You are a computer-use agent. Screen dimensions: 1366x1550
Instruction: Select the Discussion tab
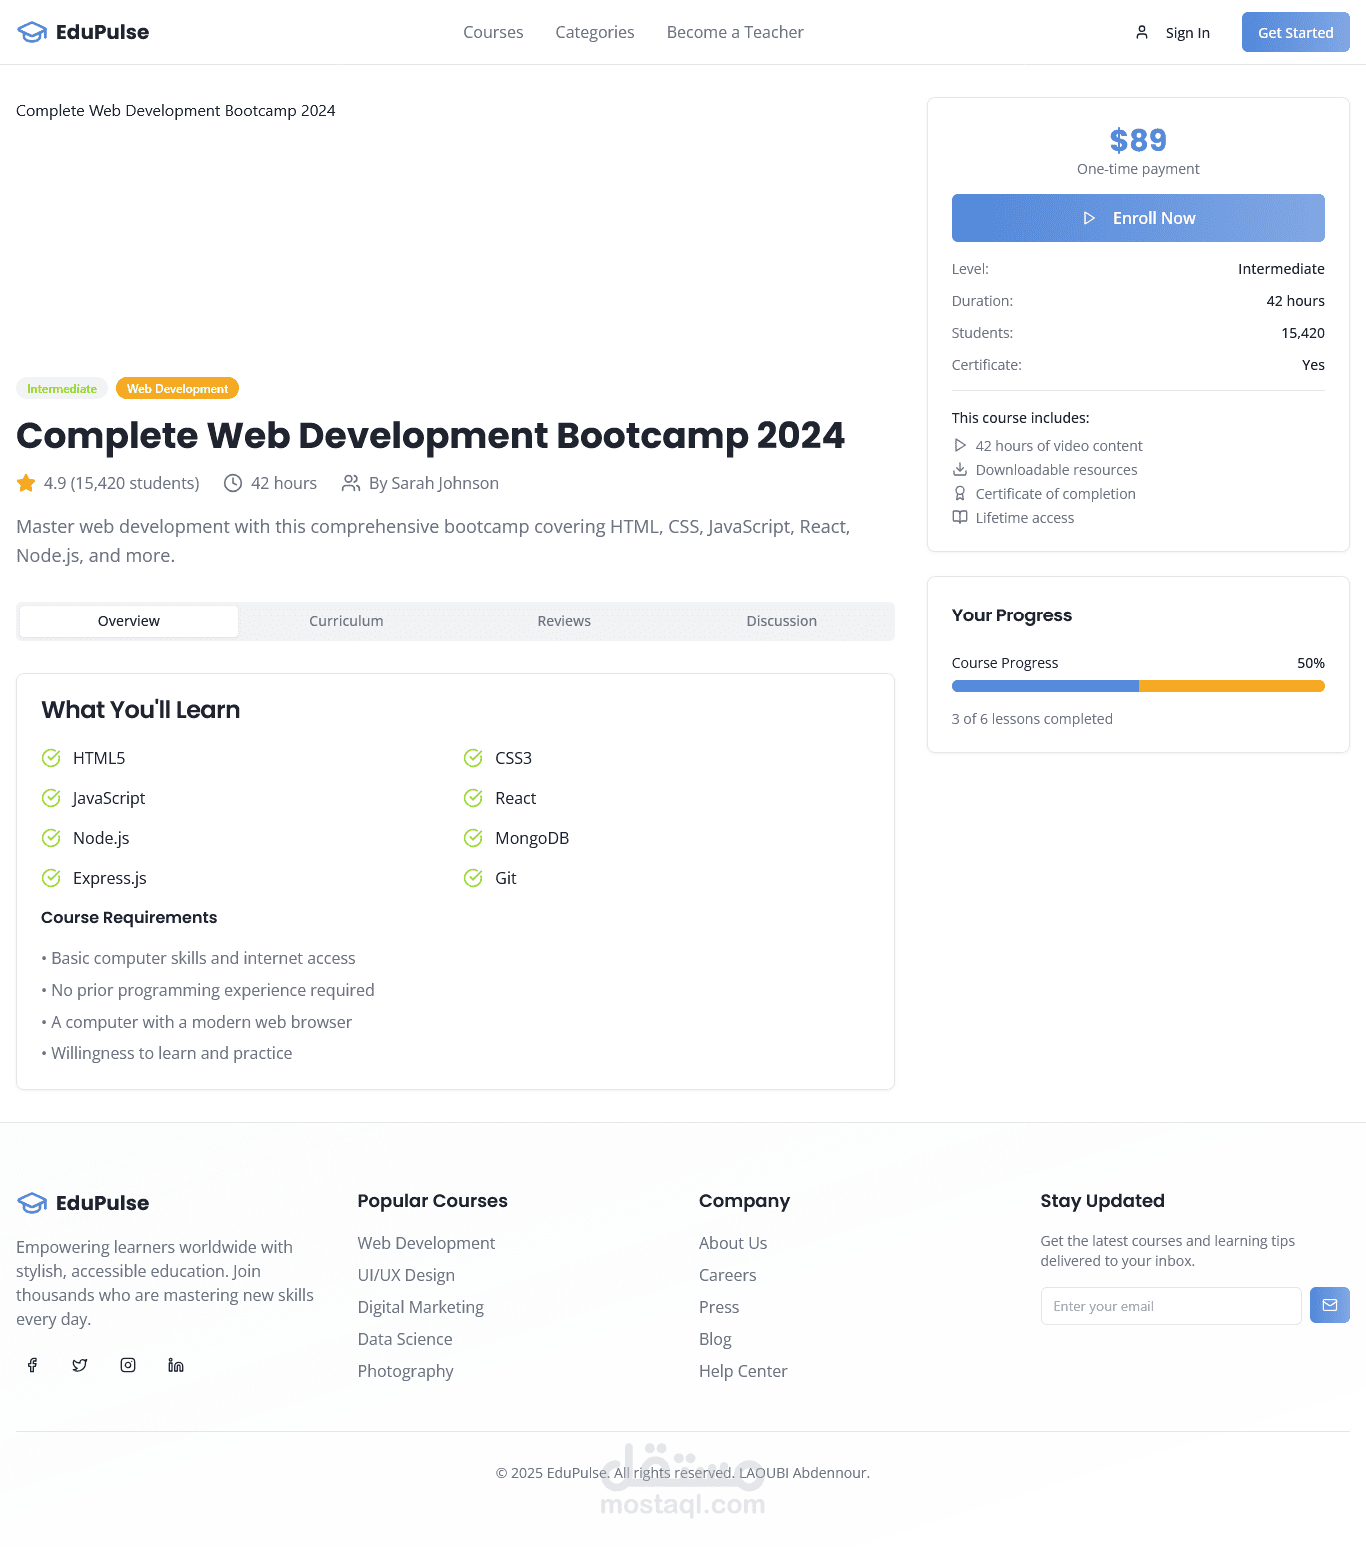[781, 621]
